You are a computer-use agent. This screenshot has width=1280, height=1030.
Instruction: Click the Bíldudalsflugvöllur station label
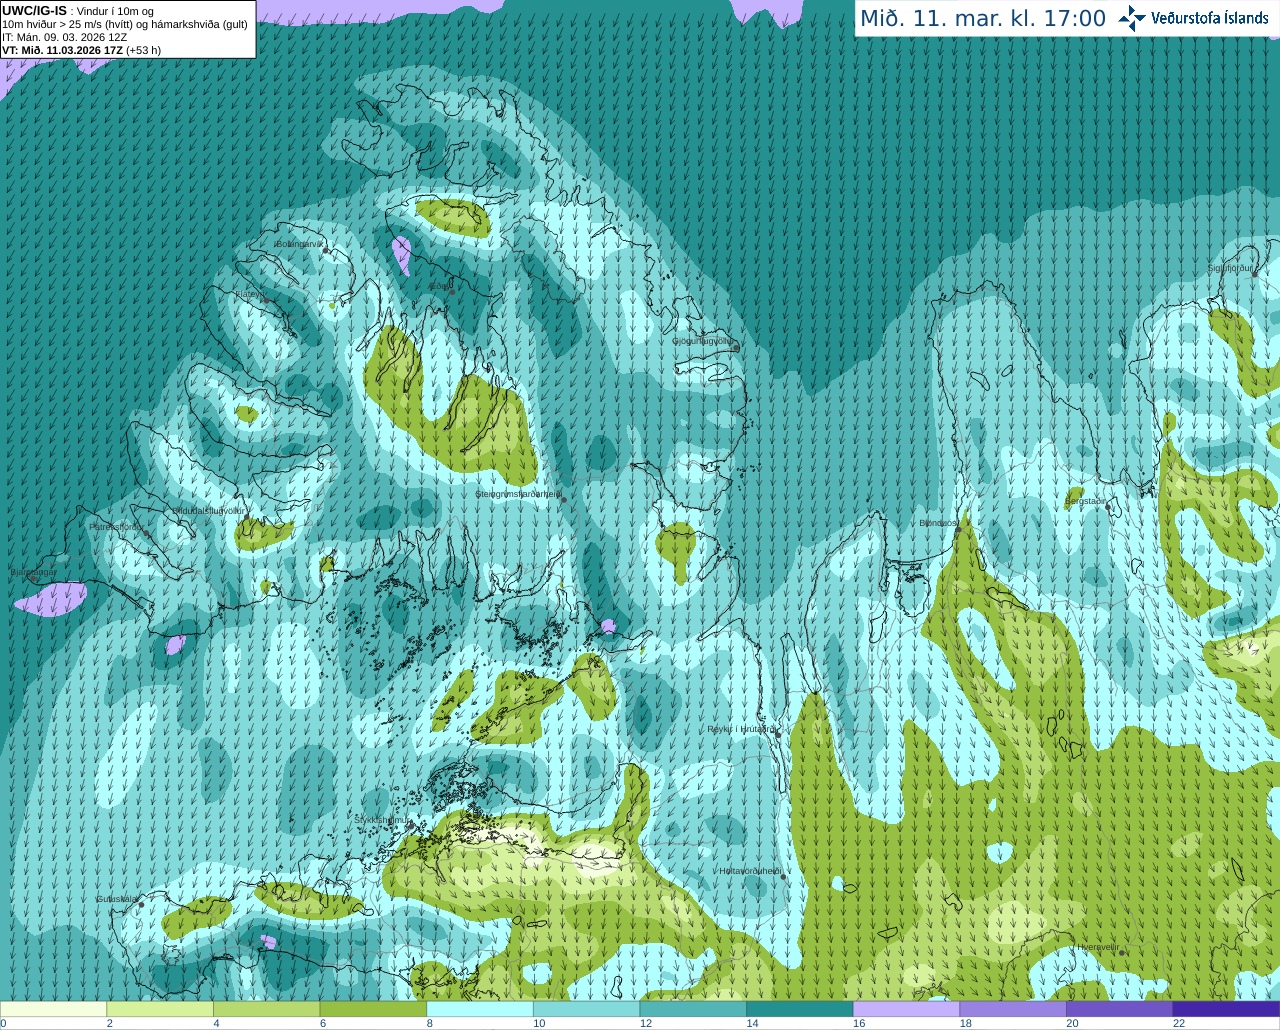coord(208,510)
